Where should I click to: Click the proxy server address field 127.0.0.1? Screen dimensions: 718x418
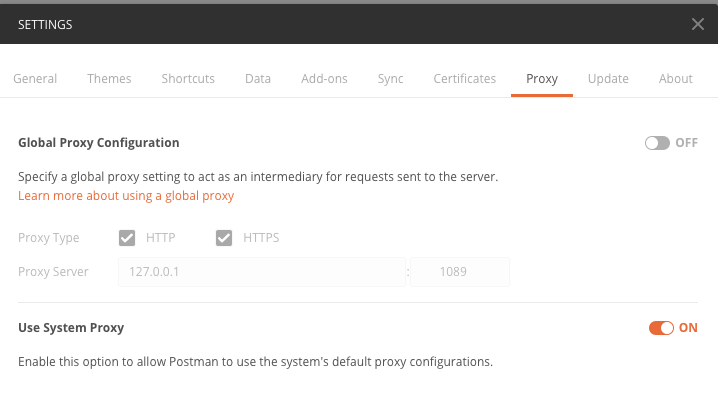click(262, 272)
